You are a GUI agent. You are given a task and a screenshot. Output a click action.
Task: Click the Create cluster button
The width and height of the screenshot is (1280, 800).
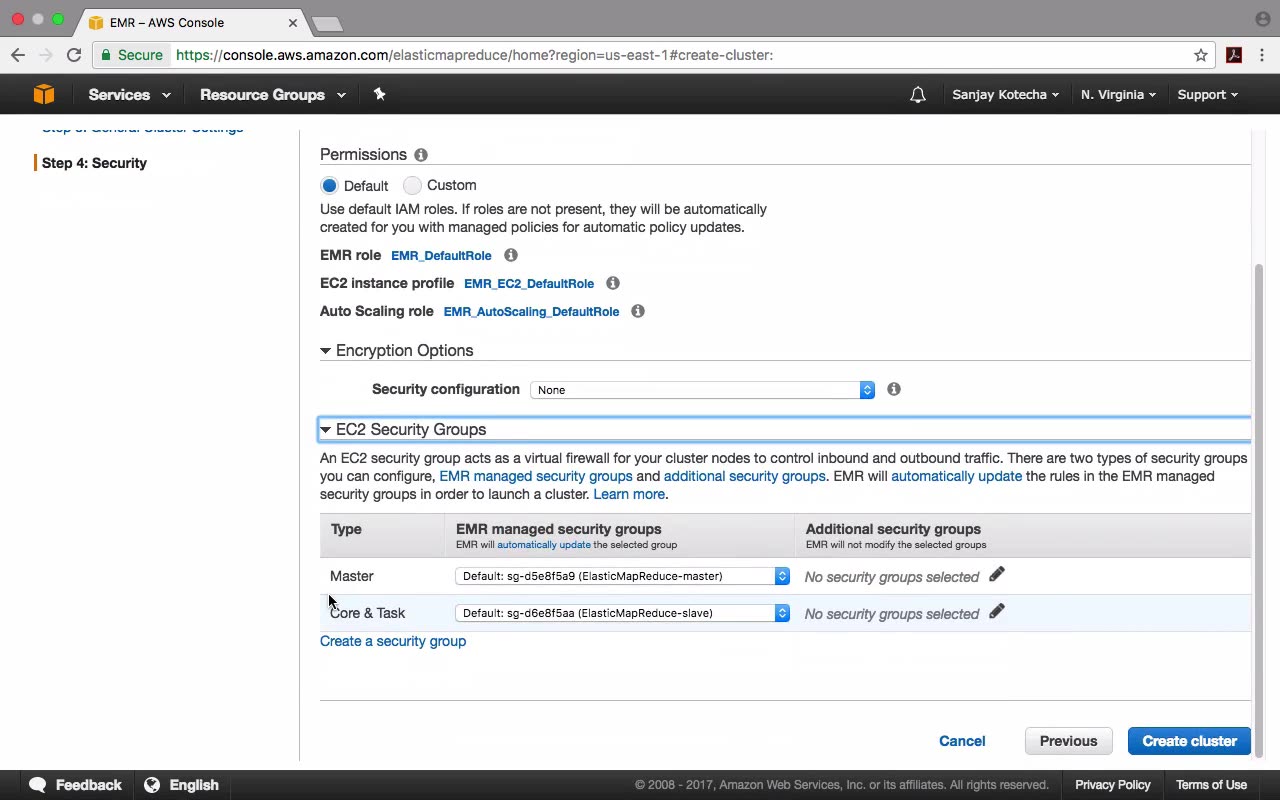pyautogui.click(x=1189, y=741)
